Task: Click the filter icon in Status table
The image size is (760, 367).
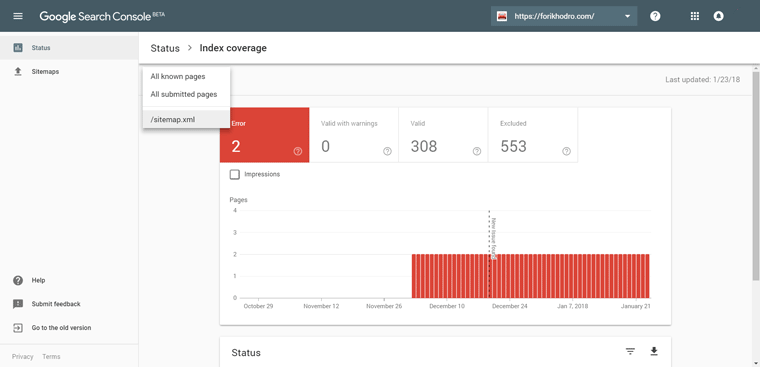Action: coord(630,351)
